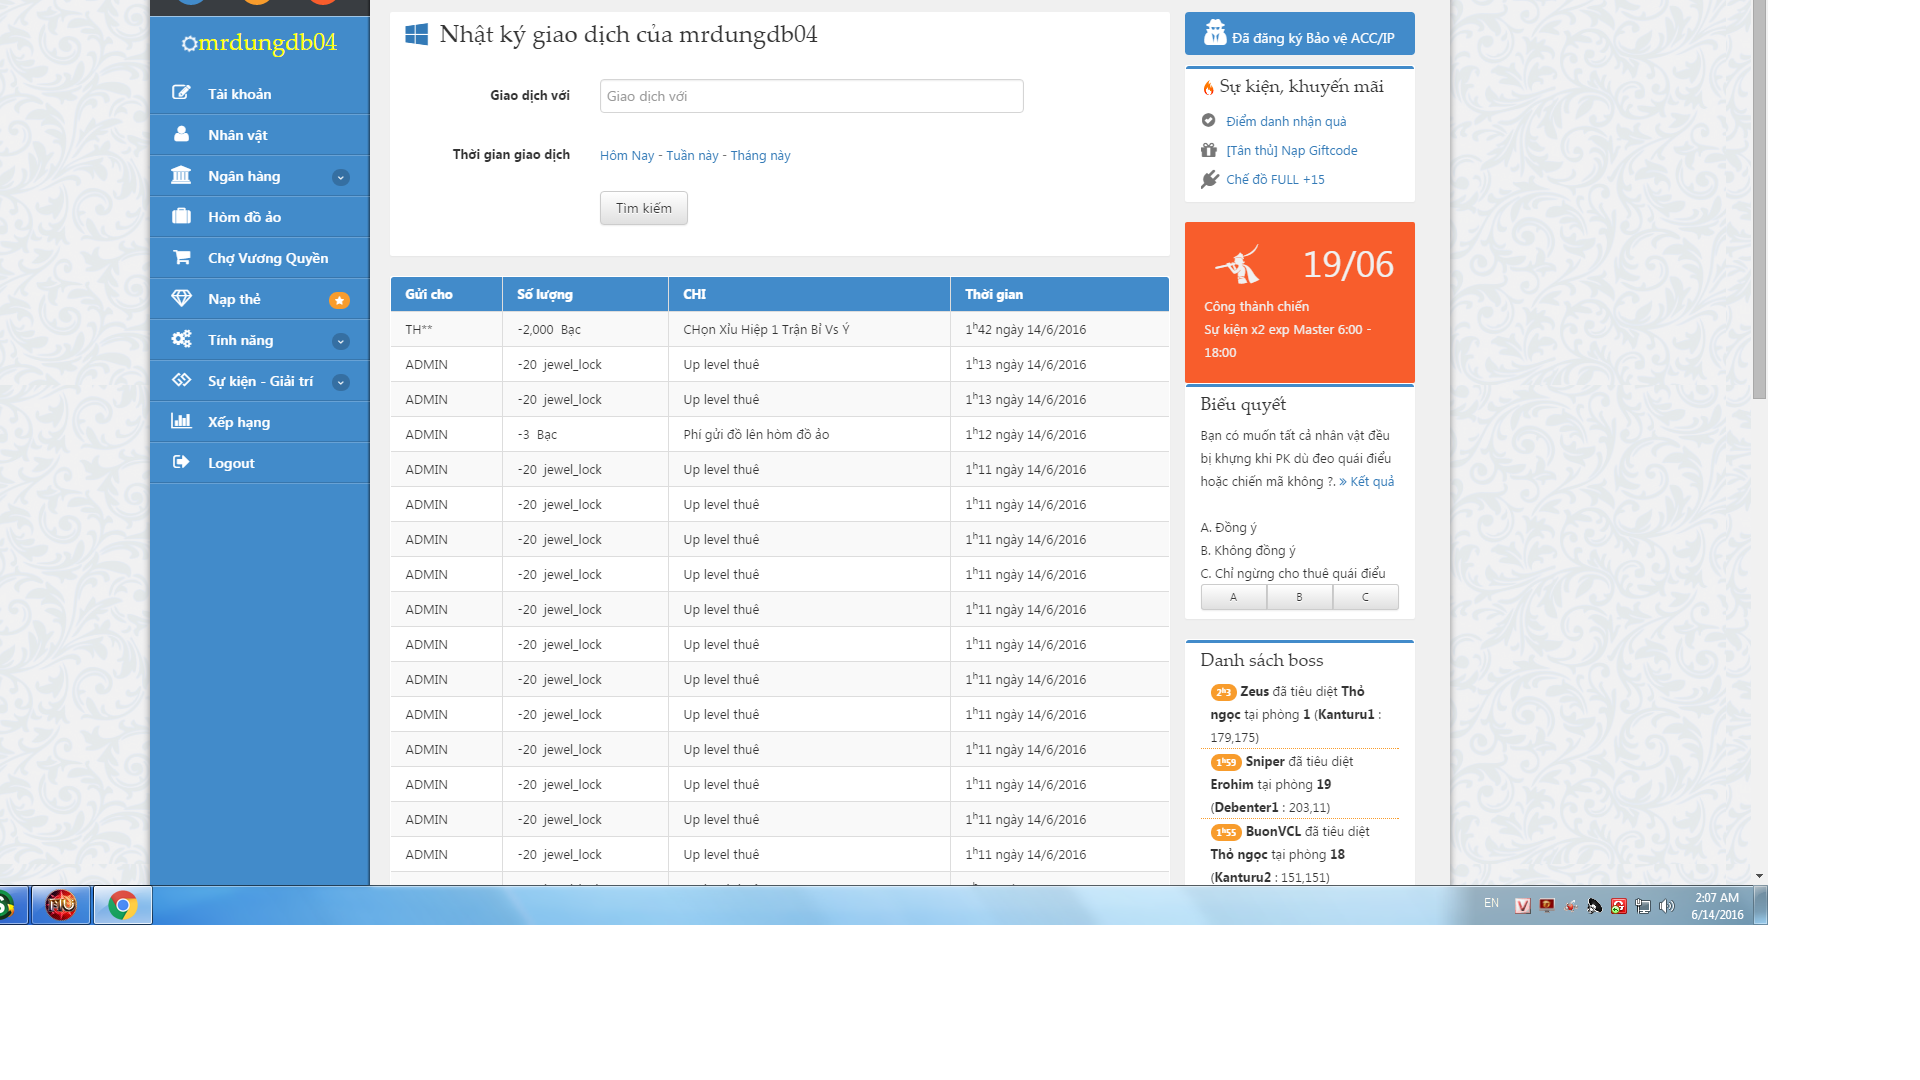The image size is (1920, 1080).
Task: Click the Ngân hàng bank icon
Action: click(x=181, y=175)
